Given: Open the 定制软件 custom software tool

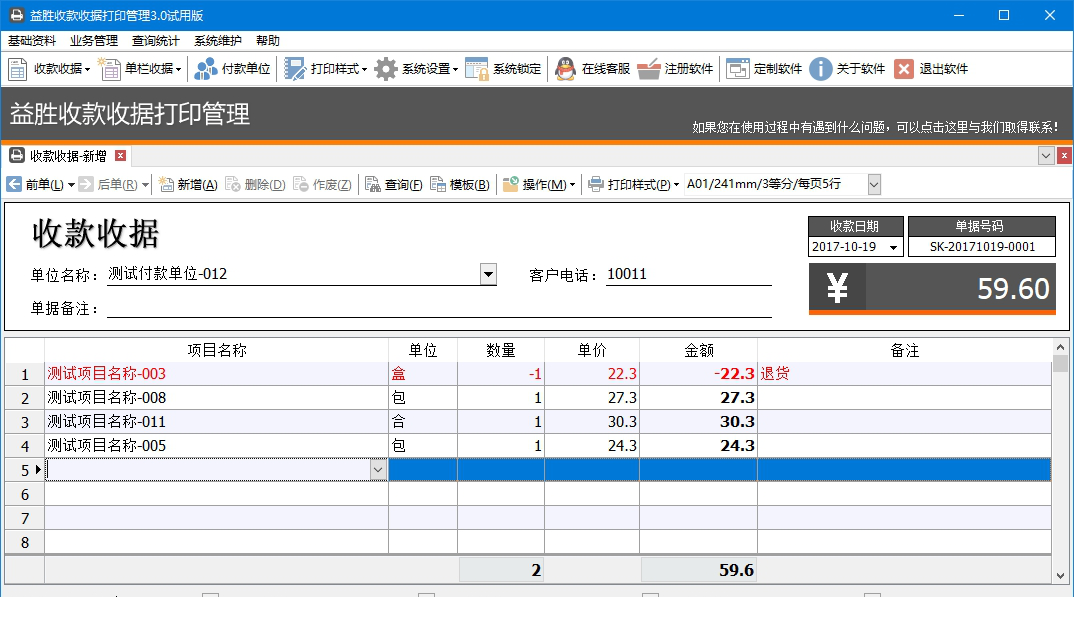Looking at the screenshot, I should (760, 70).
